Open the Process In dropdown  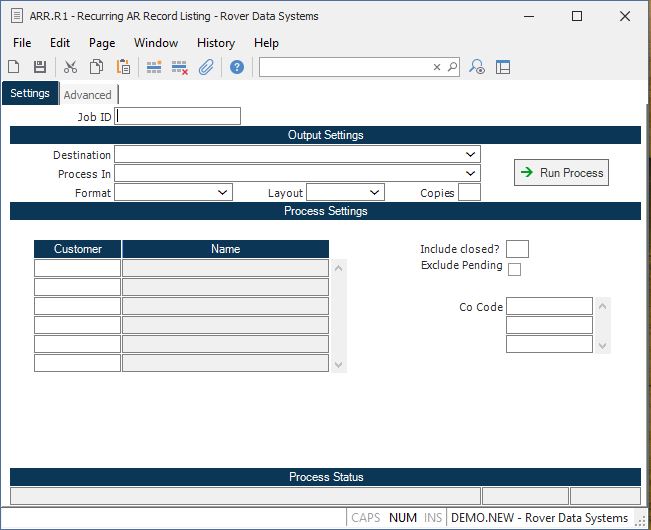(470, 174)
